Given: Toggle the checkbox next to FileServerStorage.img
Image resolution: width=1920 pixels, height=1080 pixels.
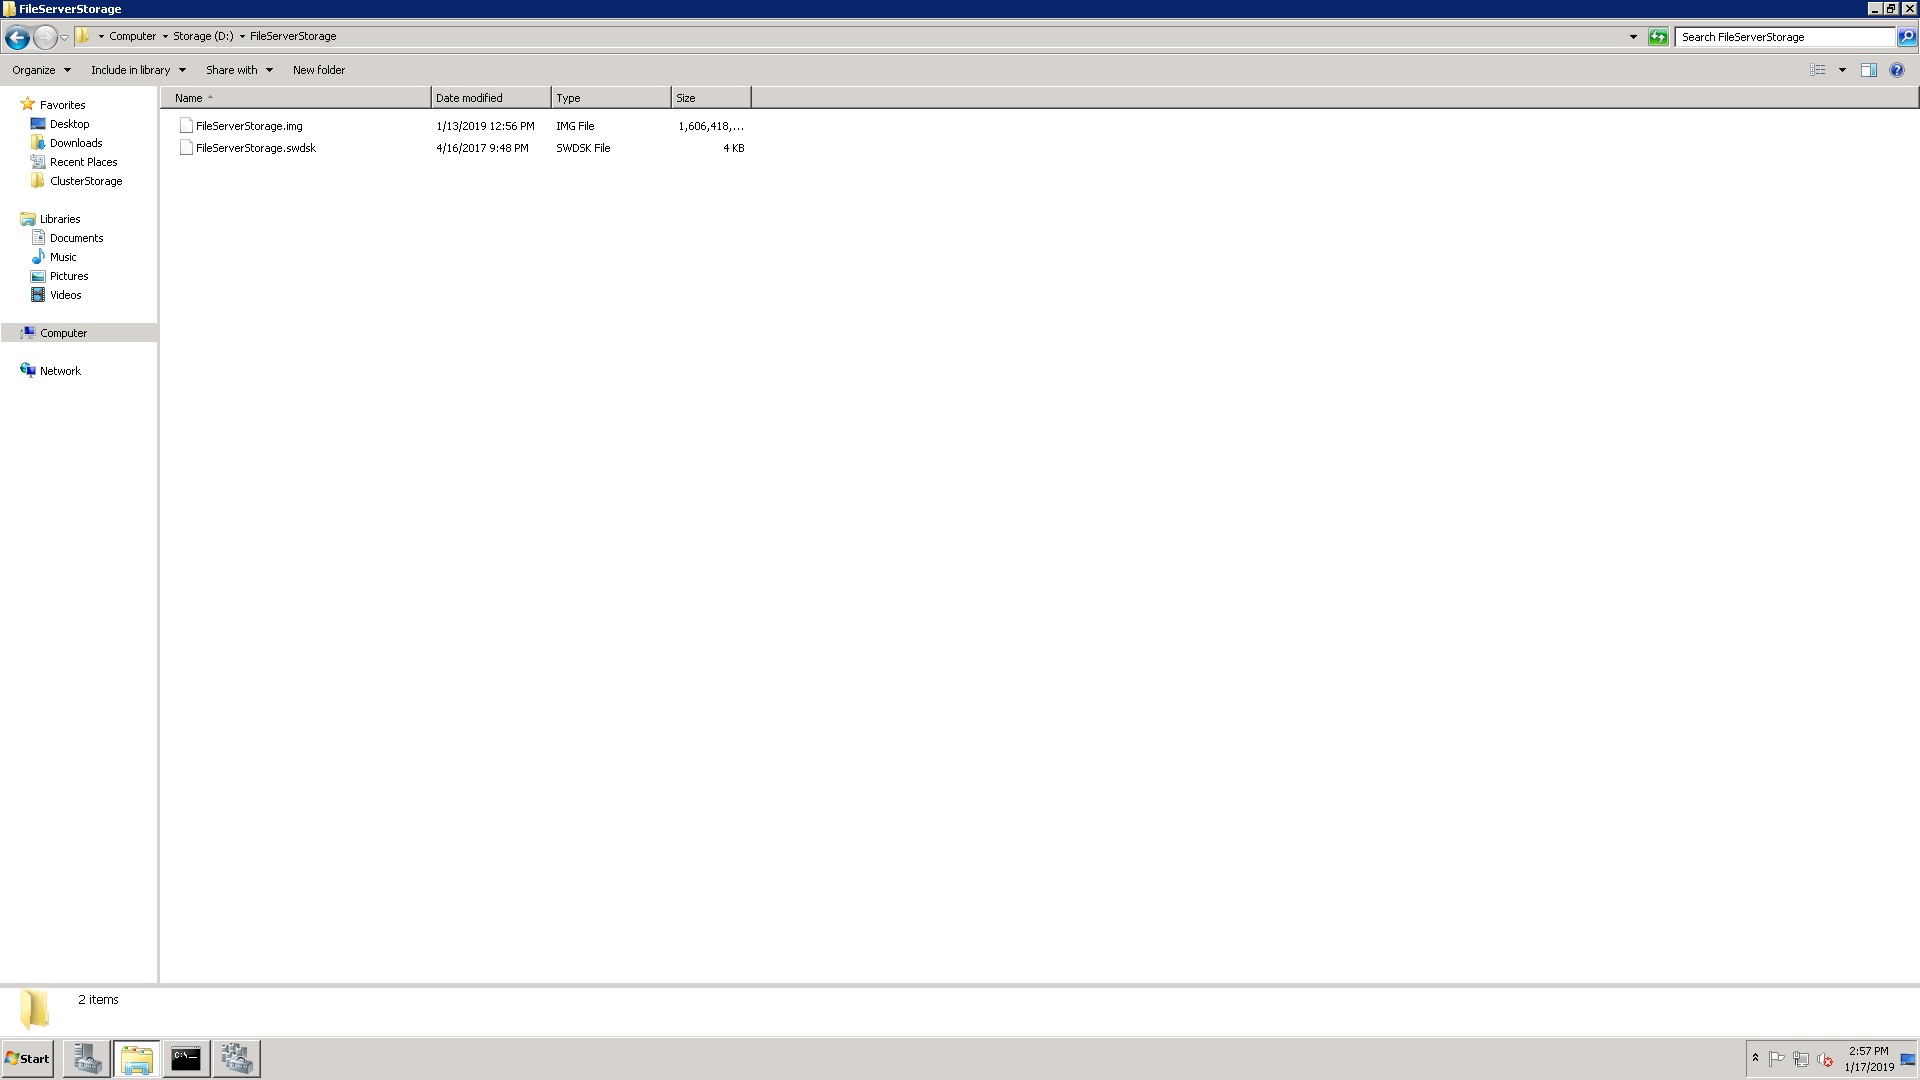Looking at the screenshot, I should click(186, 125).
